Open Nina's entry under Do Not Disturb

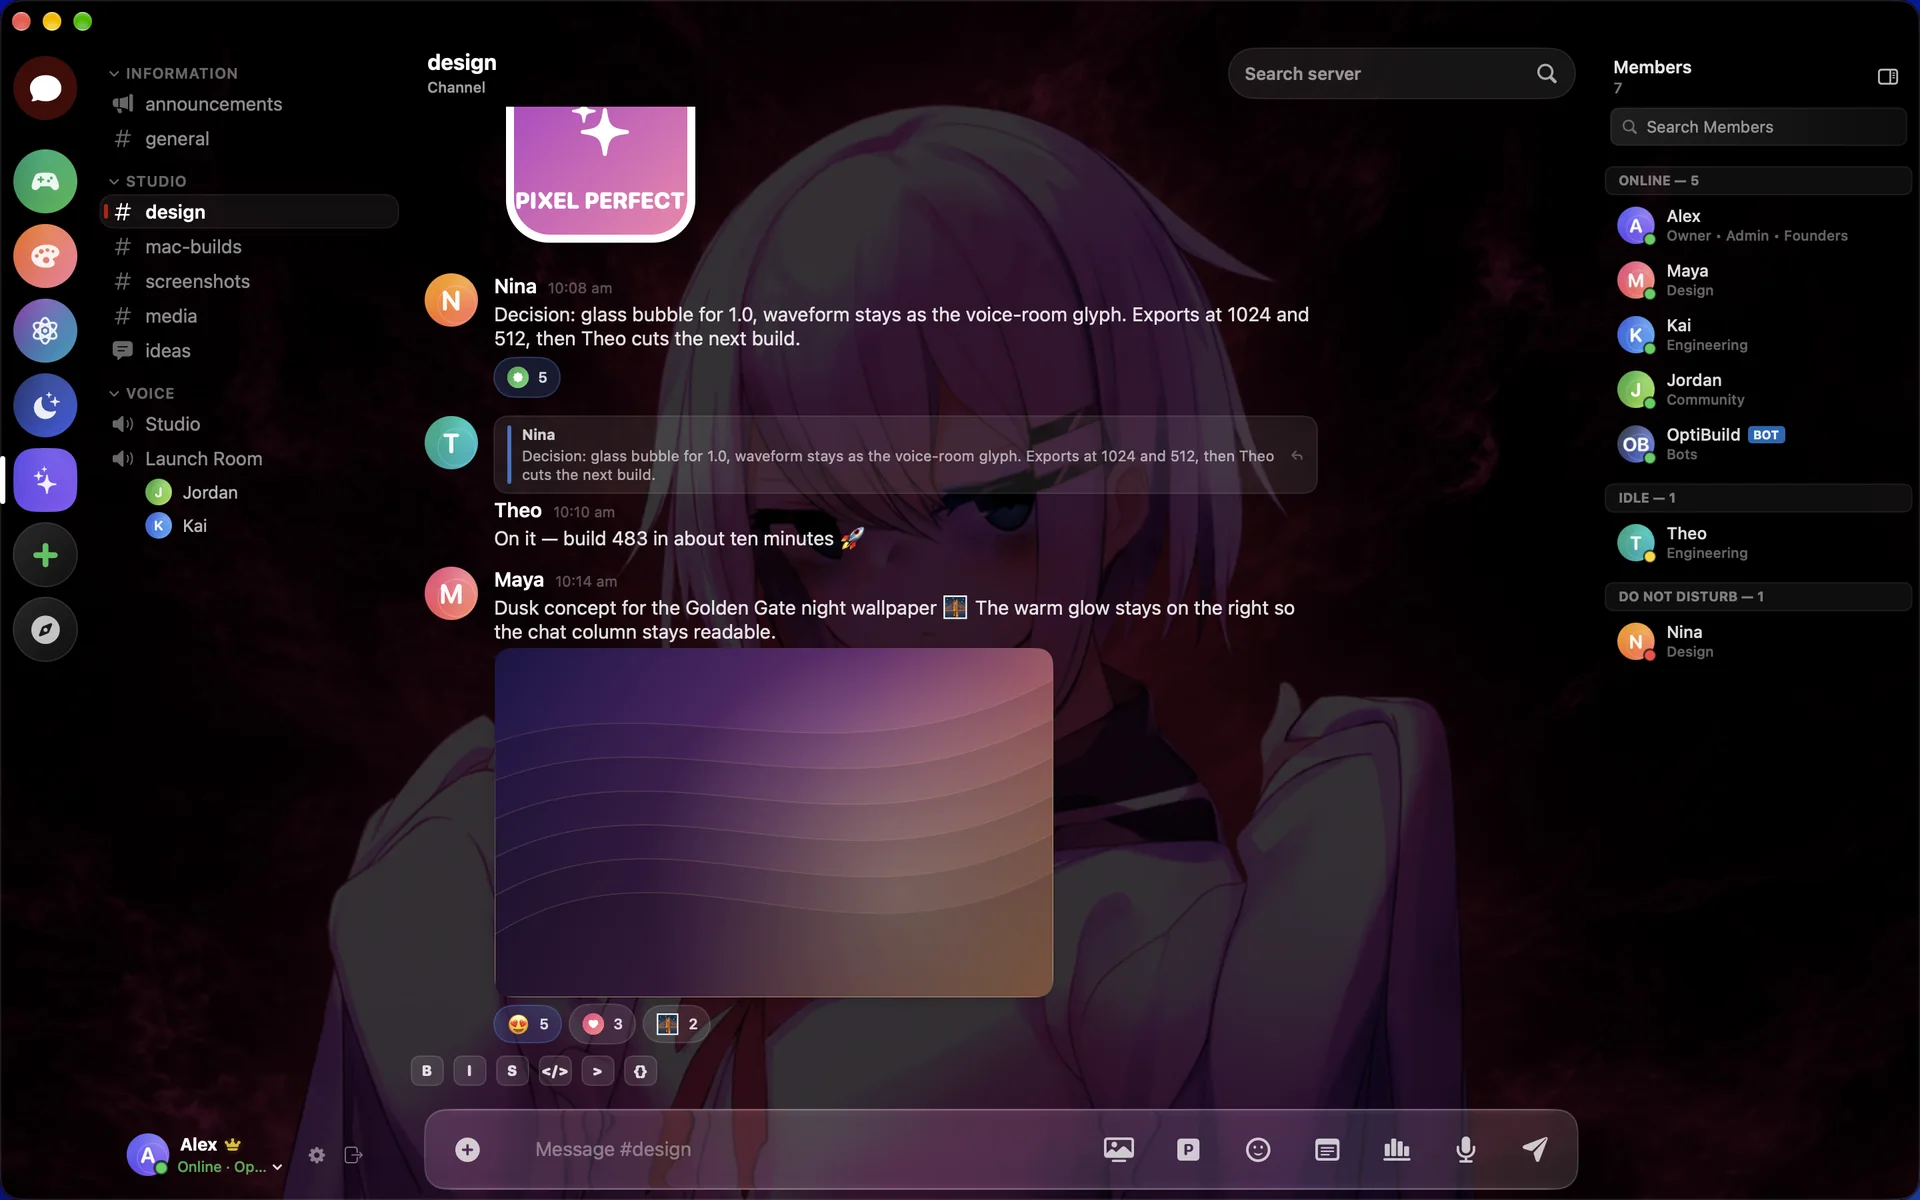coord(1758,641)
